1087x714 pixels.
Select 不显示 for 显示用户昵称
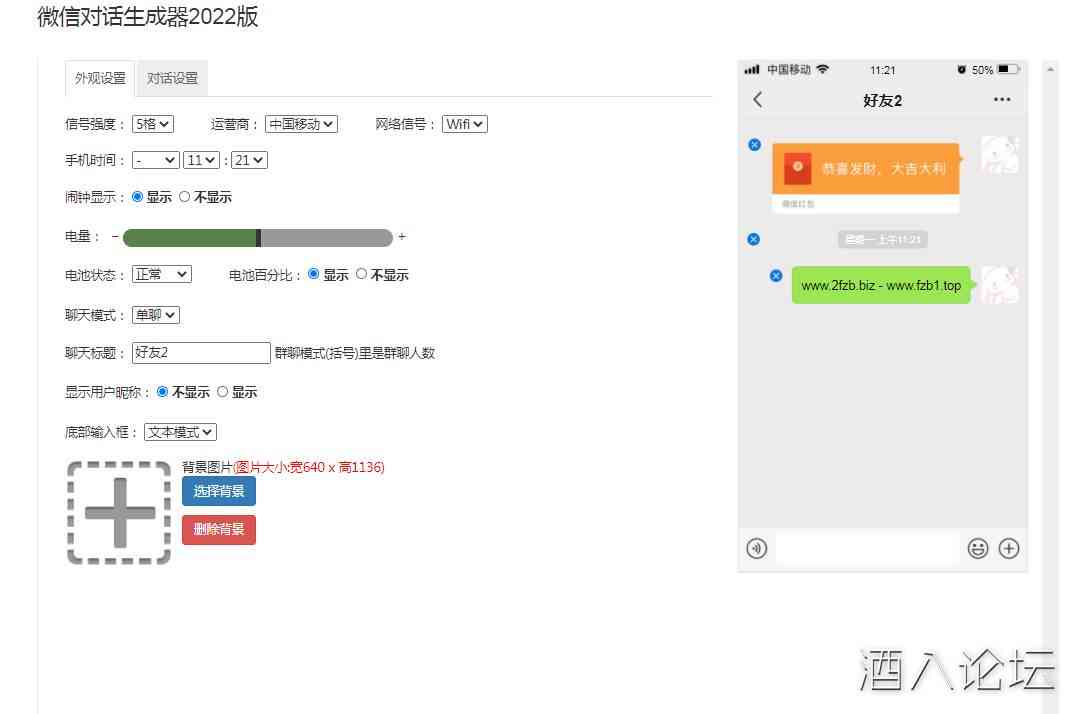coord(162,392)
